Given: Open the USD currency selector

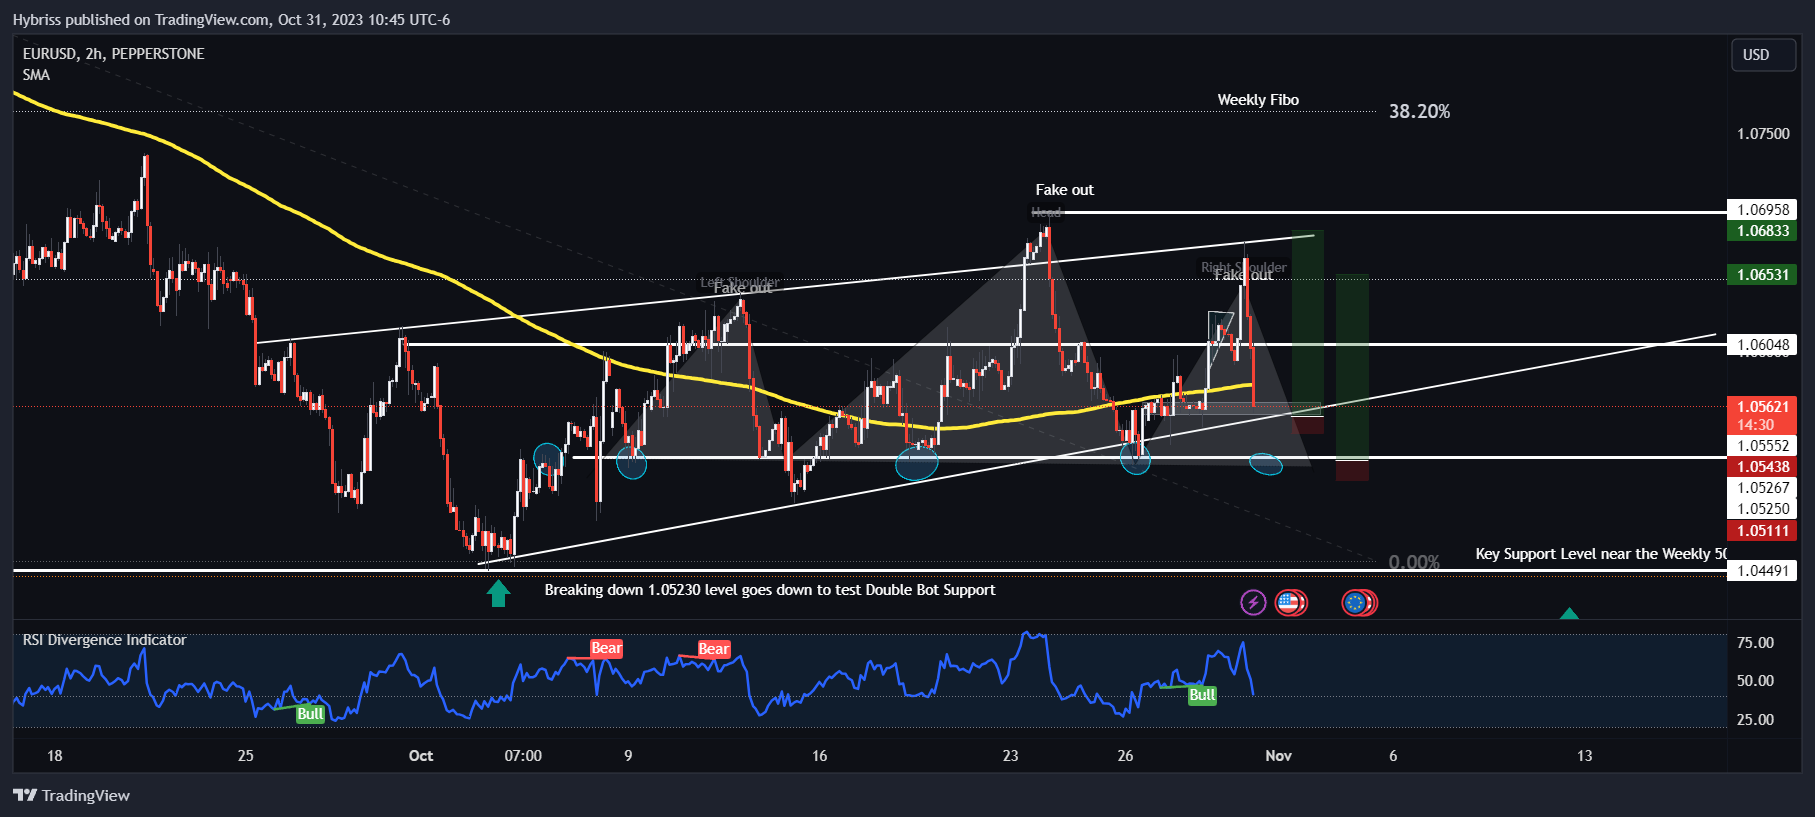Looking at the screenshot, I should pyautogui.click(x=1765, y=55).
